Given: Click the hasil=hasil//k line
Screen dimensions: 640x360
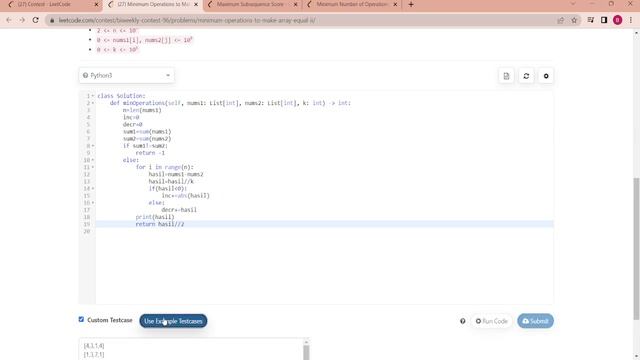Looking at the screenshot, I should [x=171, y=182].
